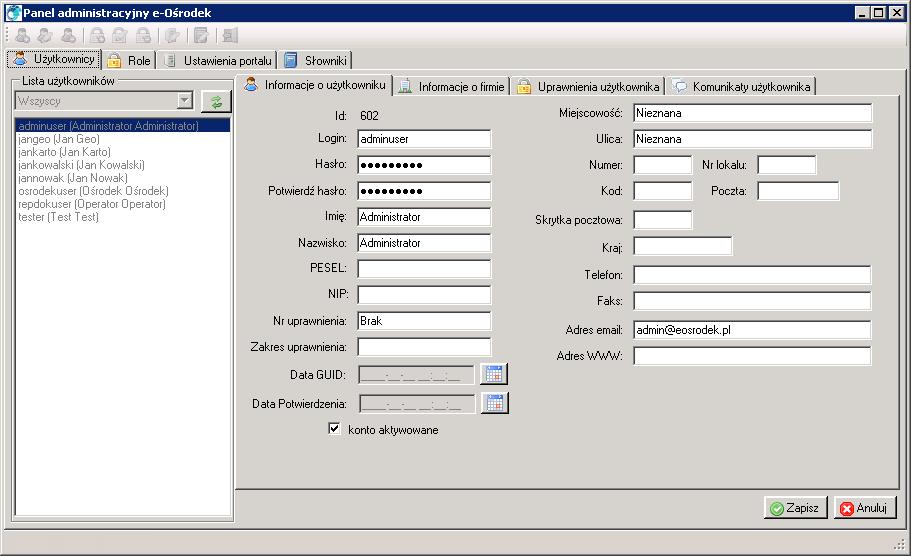The image size is (911, 556).
Task: Show the Komunikaty użytkownika tab
Action: [x=741, y=87]
